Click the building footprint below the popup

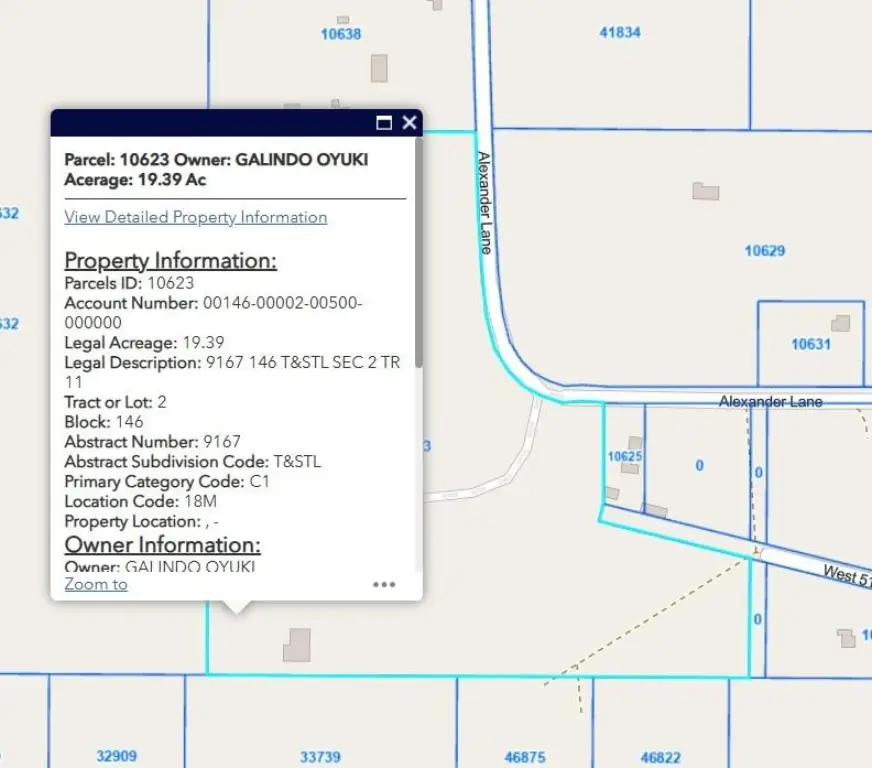[x=296, y=645]
